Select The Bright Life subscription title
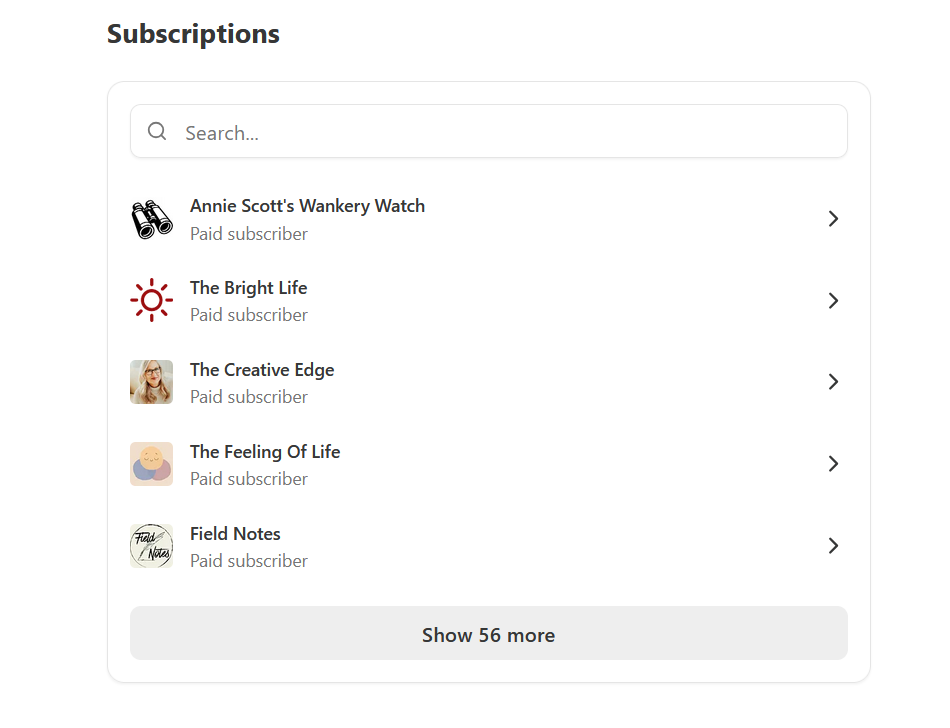 [248, 288]
